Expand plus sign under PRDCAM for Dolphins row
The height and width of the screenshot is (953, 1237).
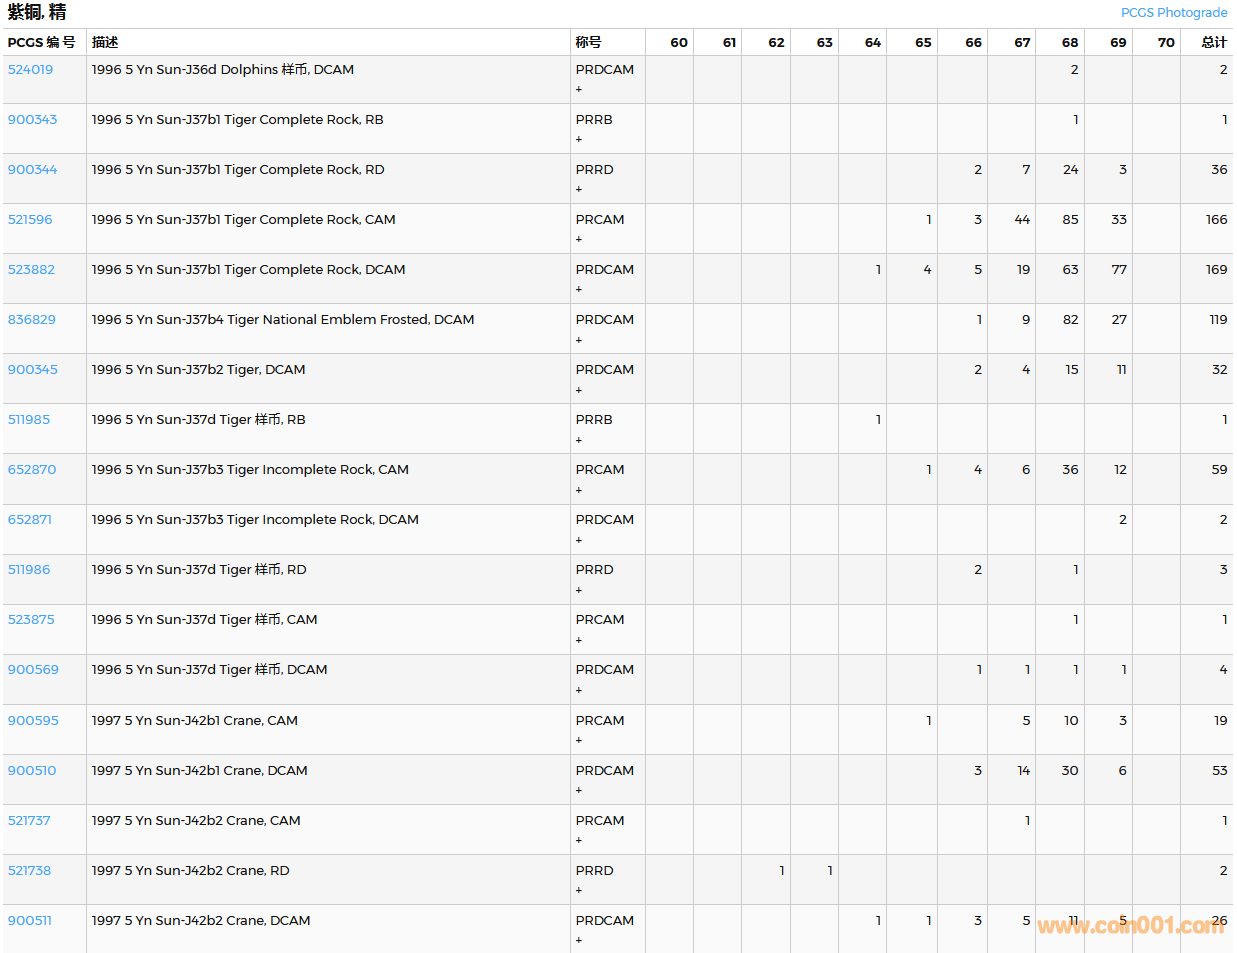(579, 90)
